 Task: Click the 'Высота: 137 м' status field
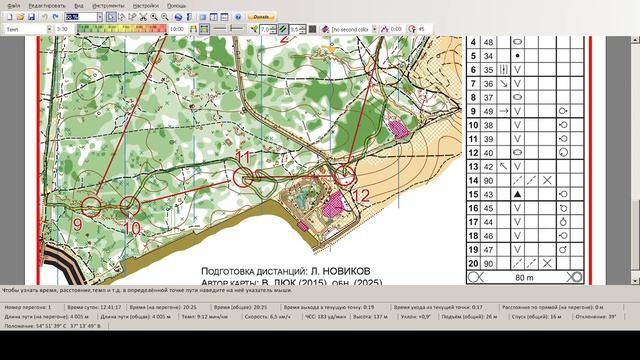click(x=371, y=316)
